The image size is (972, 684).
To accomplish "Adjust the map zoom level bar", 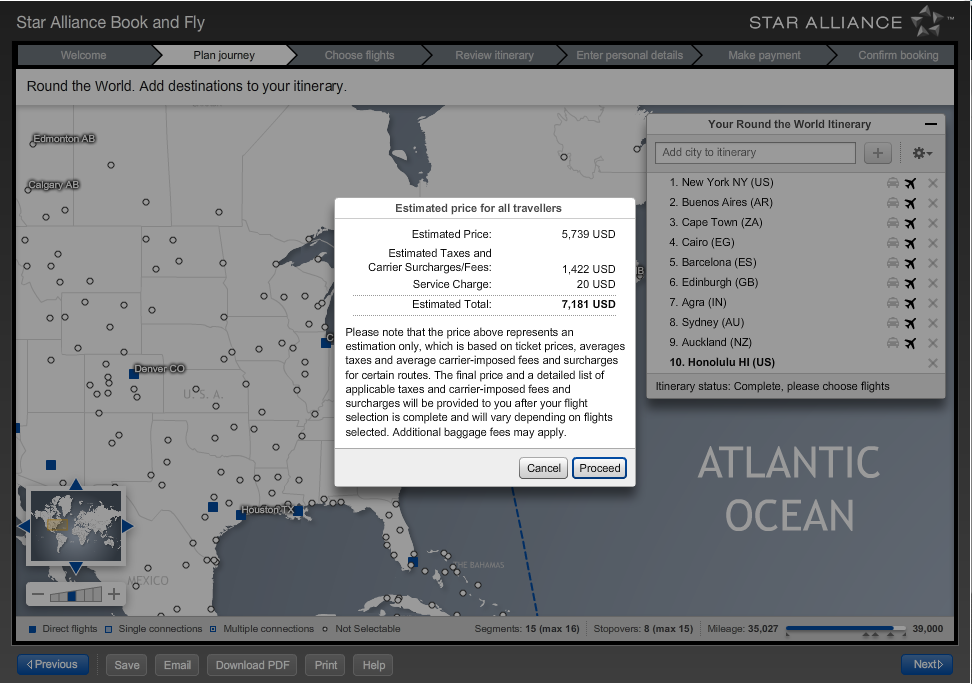I will pos(76,595).
